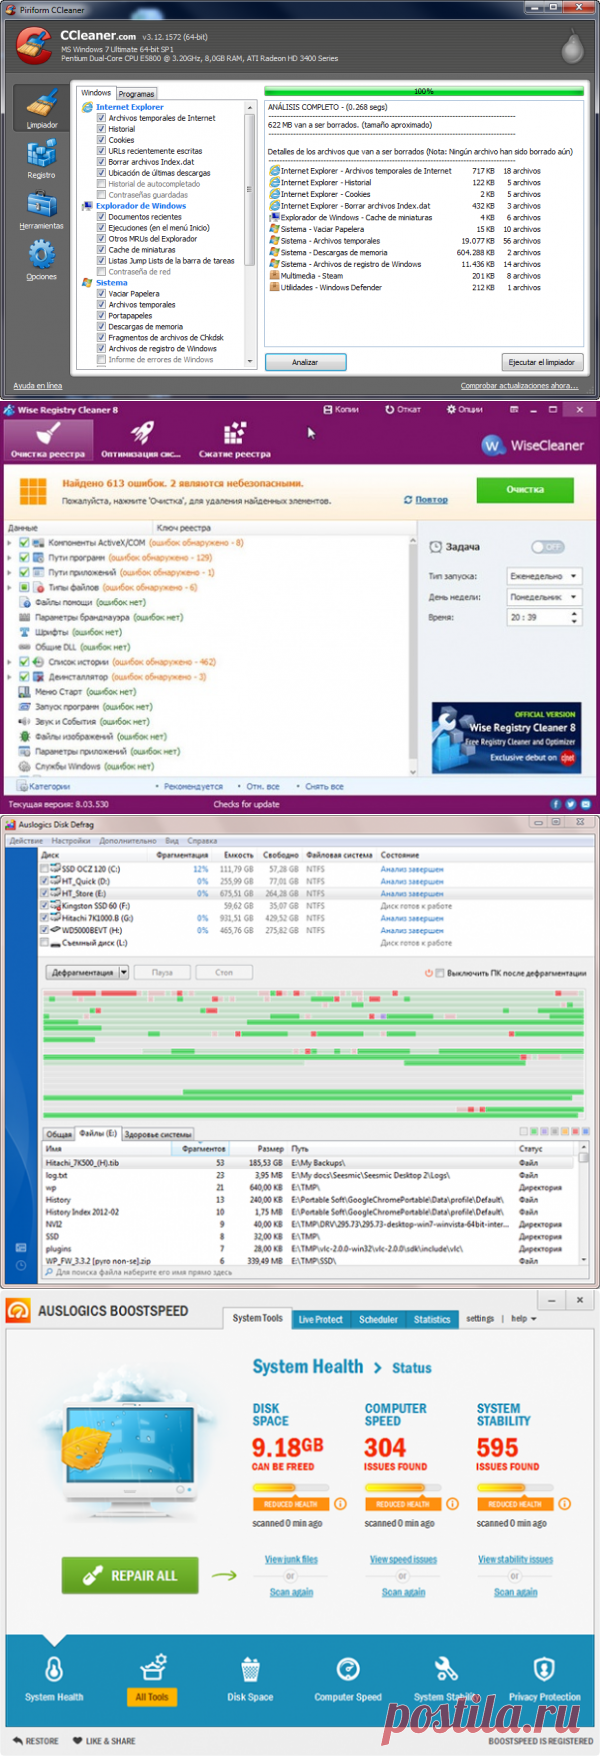Image resolution: width=600 pixels, height=1756 pixels.
Task: Click the CCleaner 100% progress bar
Action: click(x=424, y=91)
